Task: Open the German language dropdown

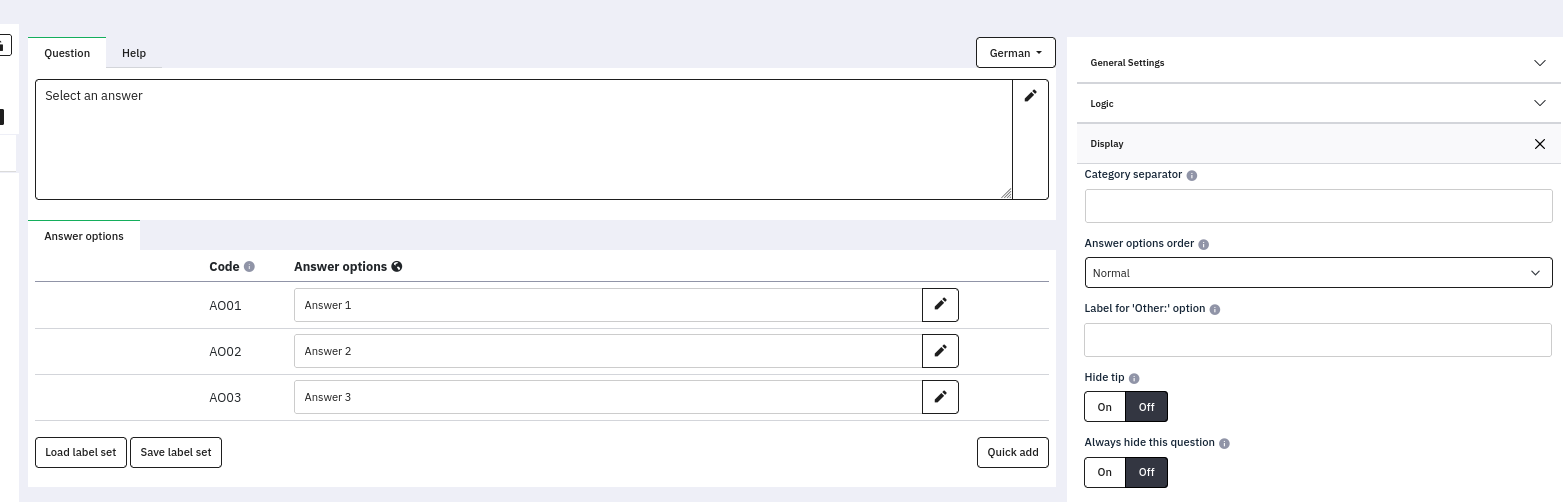Action: 1015,53
